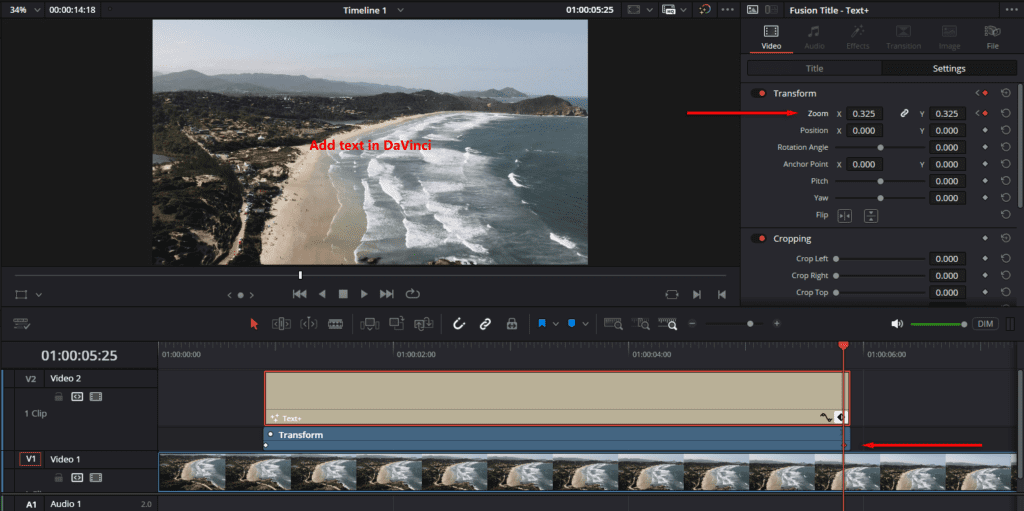Screen dimensions: 1024x511
Task: Reset the Zoom parameter
Action: [1005, 114]
